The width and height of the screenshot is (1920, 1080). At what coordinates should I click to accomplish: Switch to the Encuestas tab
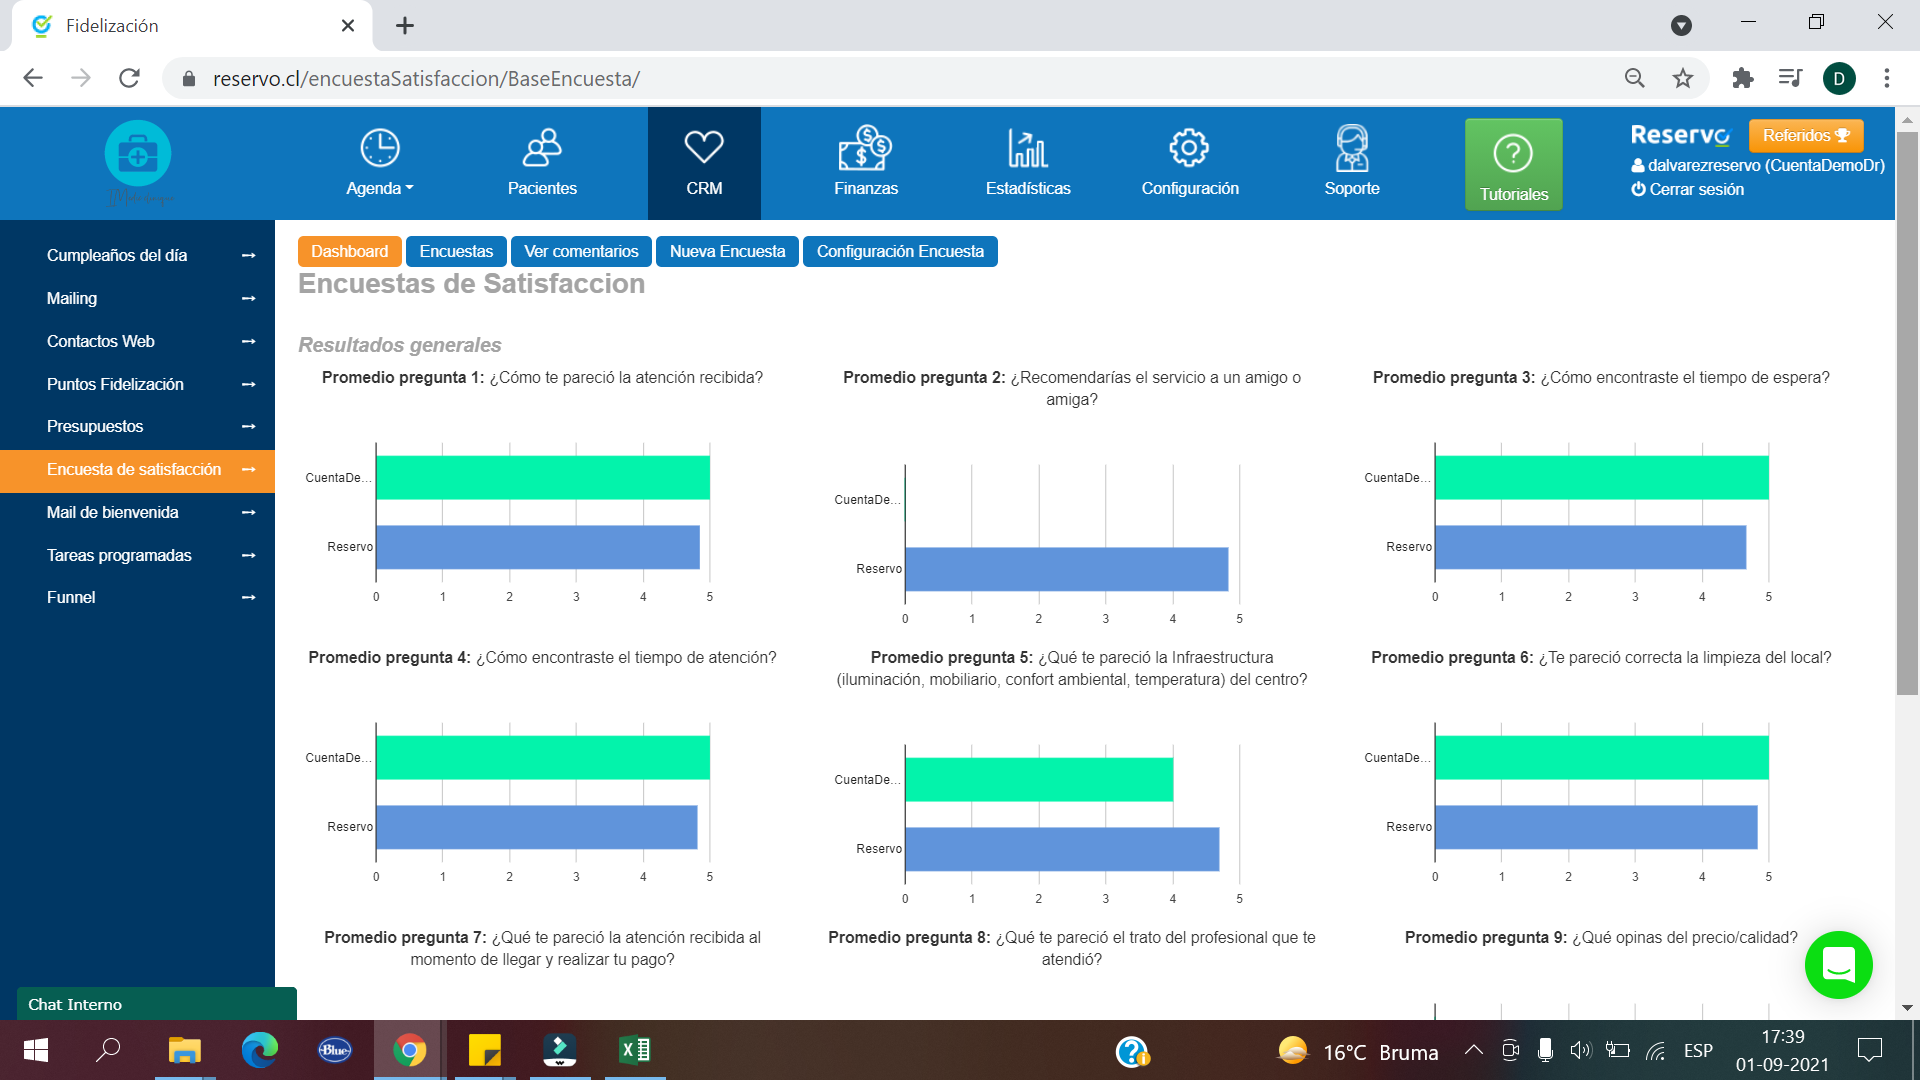pyautogui.click(x=456, y=252)
